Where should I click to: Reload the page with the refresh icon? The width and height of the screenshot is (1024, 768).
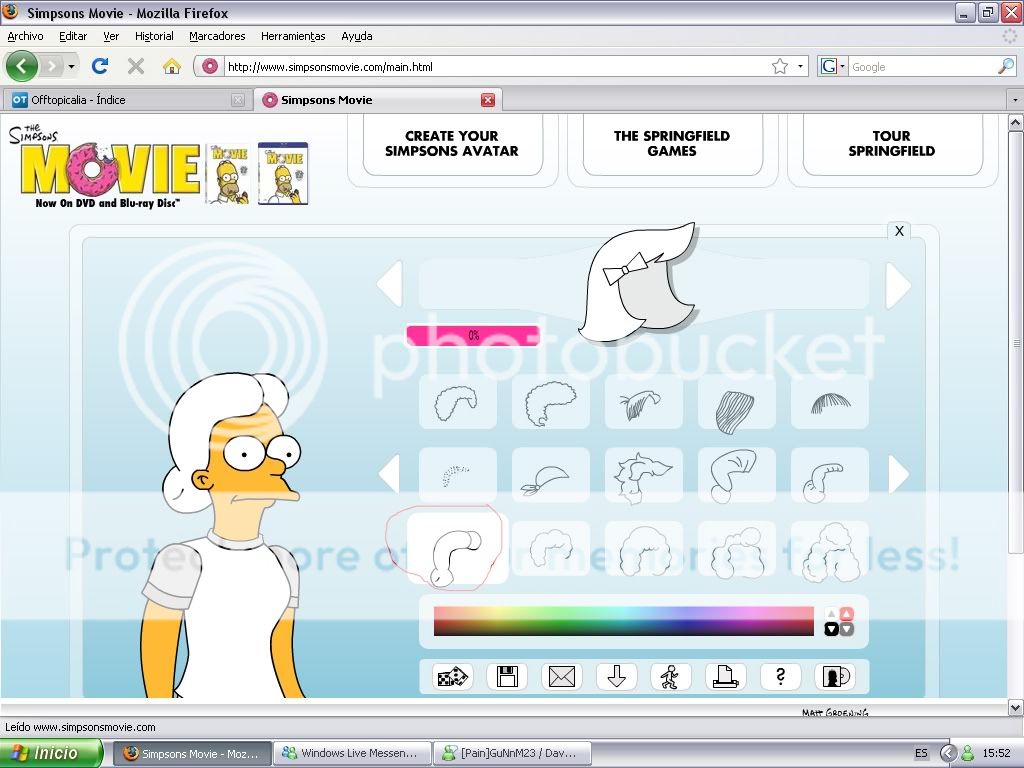100,66
